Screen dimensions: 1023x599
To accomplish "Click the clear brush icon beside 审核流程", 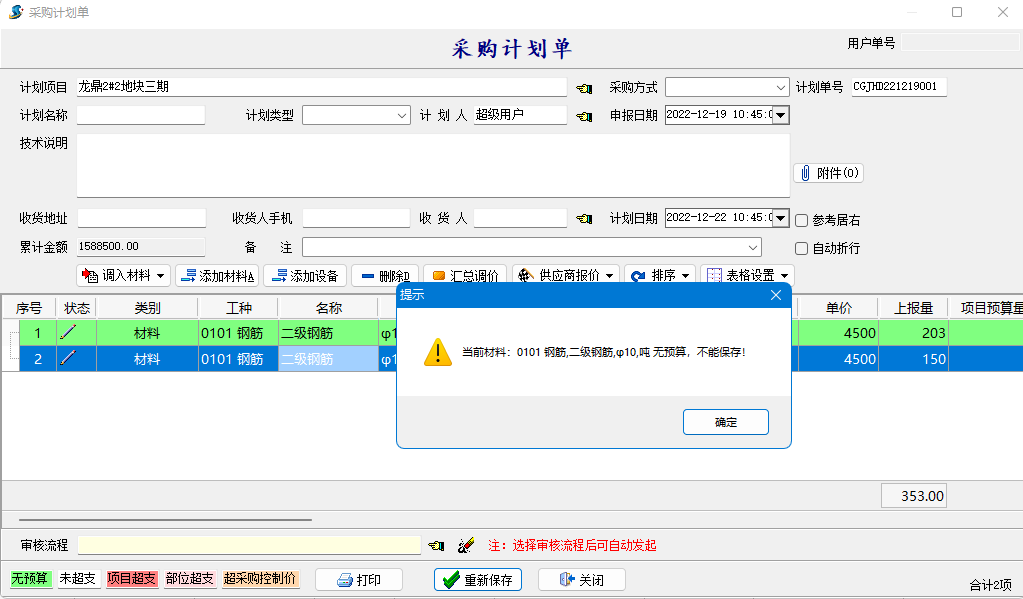I will (x=465, y=546).
